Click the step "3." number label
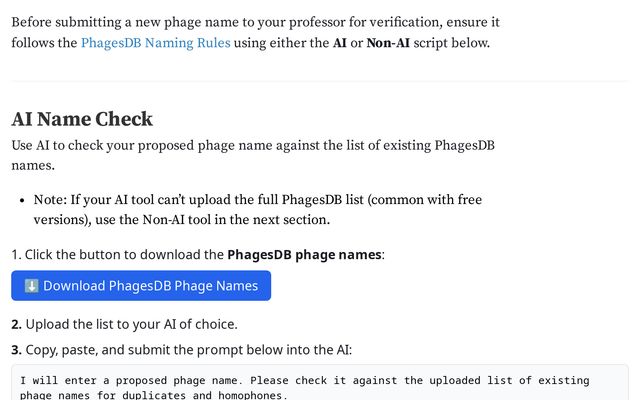Image resolution: width=640 pixels, height=400 pixels. (17, 349)
